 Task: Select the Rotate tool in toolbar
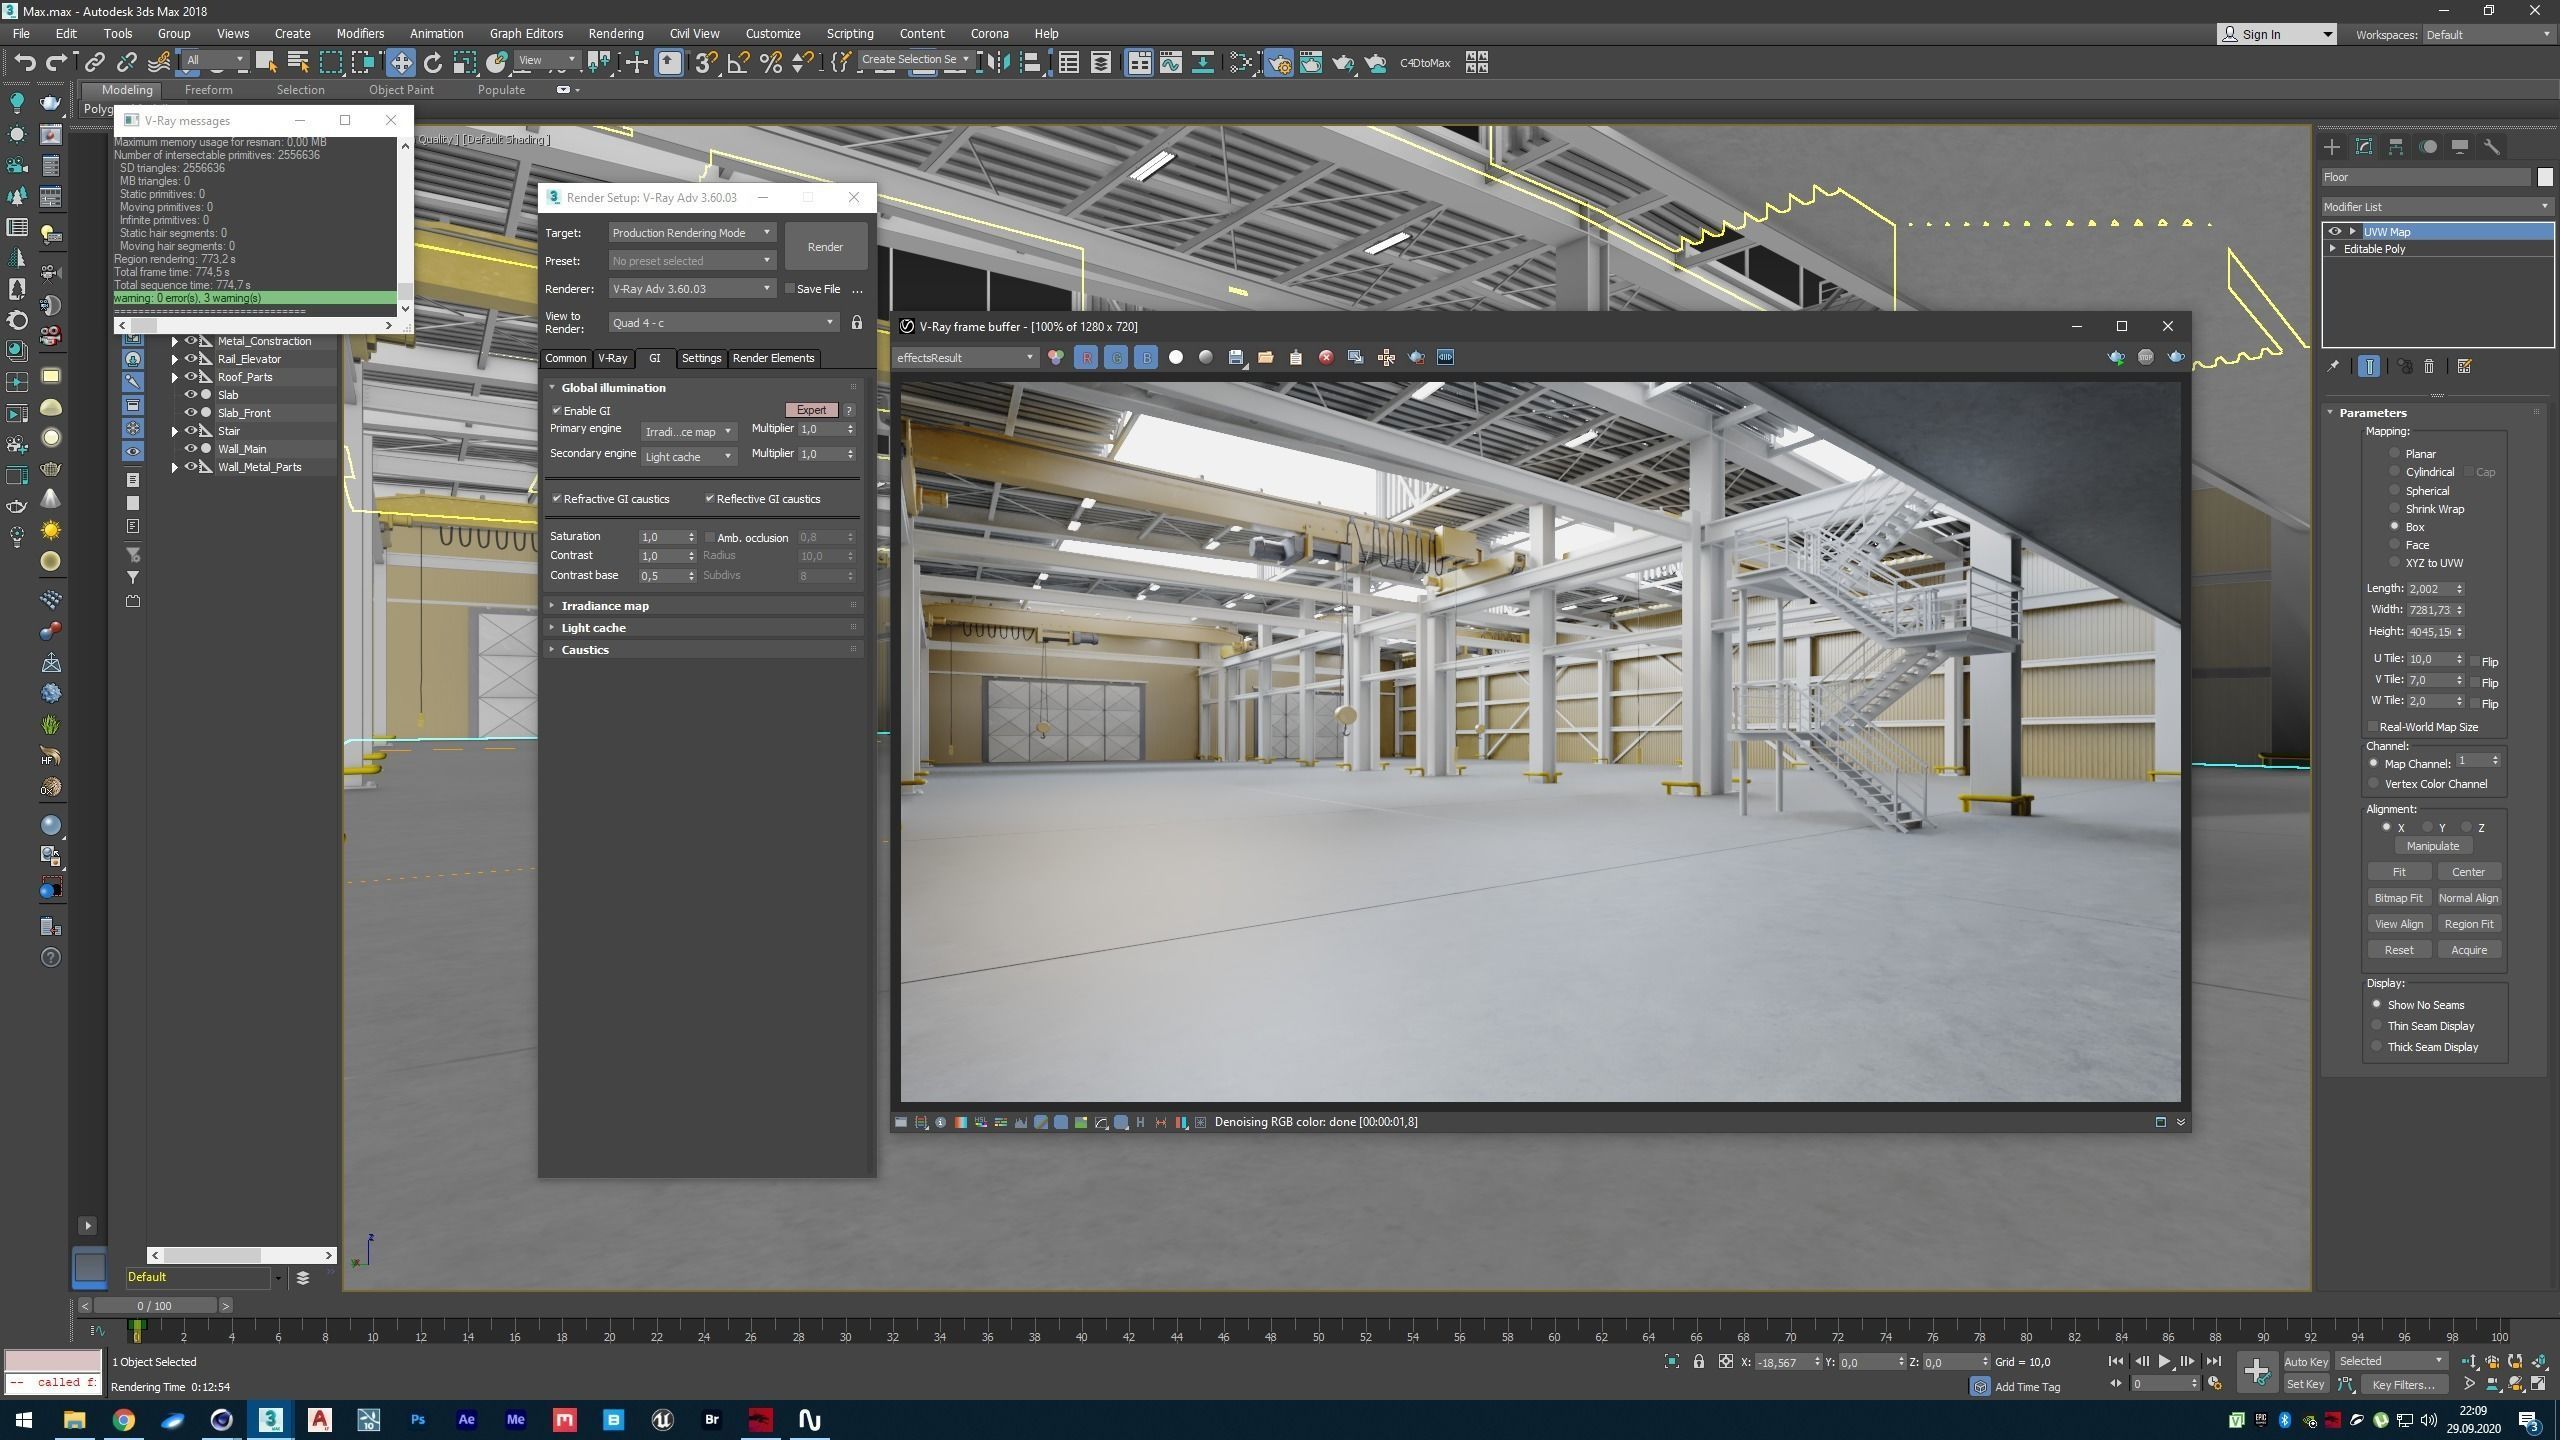pos(432,63)
